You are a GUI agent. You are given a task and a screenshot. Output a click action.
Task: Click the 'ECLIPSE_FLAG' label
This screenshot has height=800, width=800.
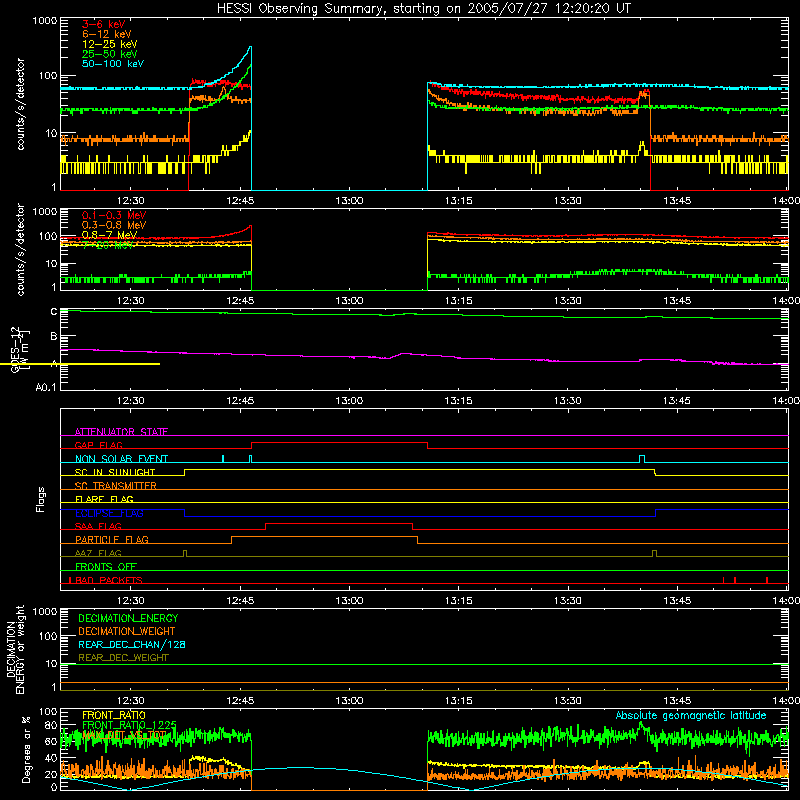point(109,513)
